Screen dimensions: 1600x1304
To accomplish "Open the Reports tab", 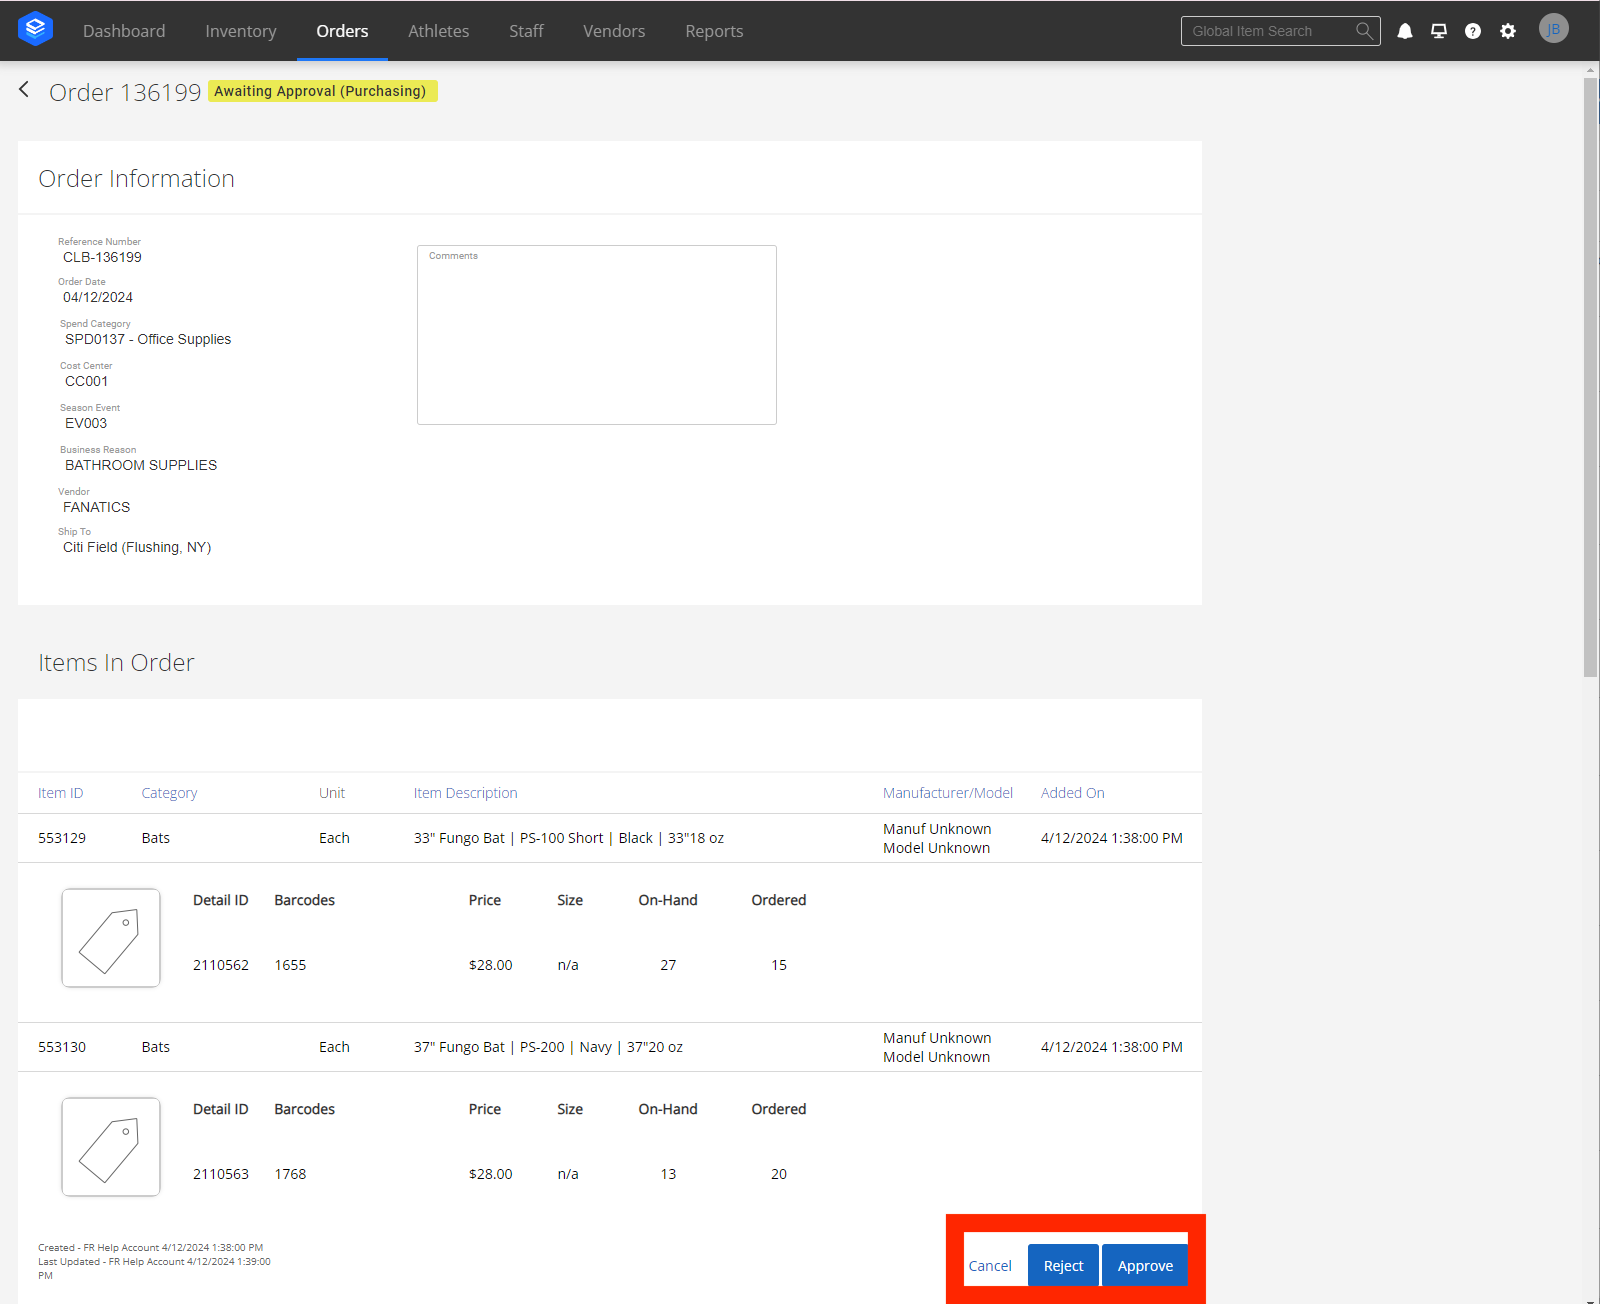I will click(x=714, y=31).
